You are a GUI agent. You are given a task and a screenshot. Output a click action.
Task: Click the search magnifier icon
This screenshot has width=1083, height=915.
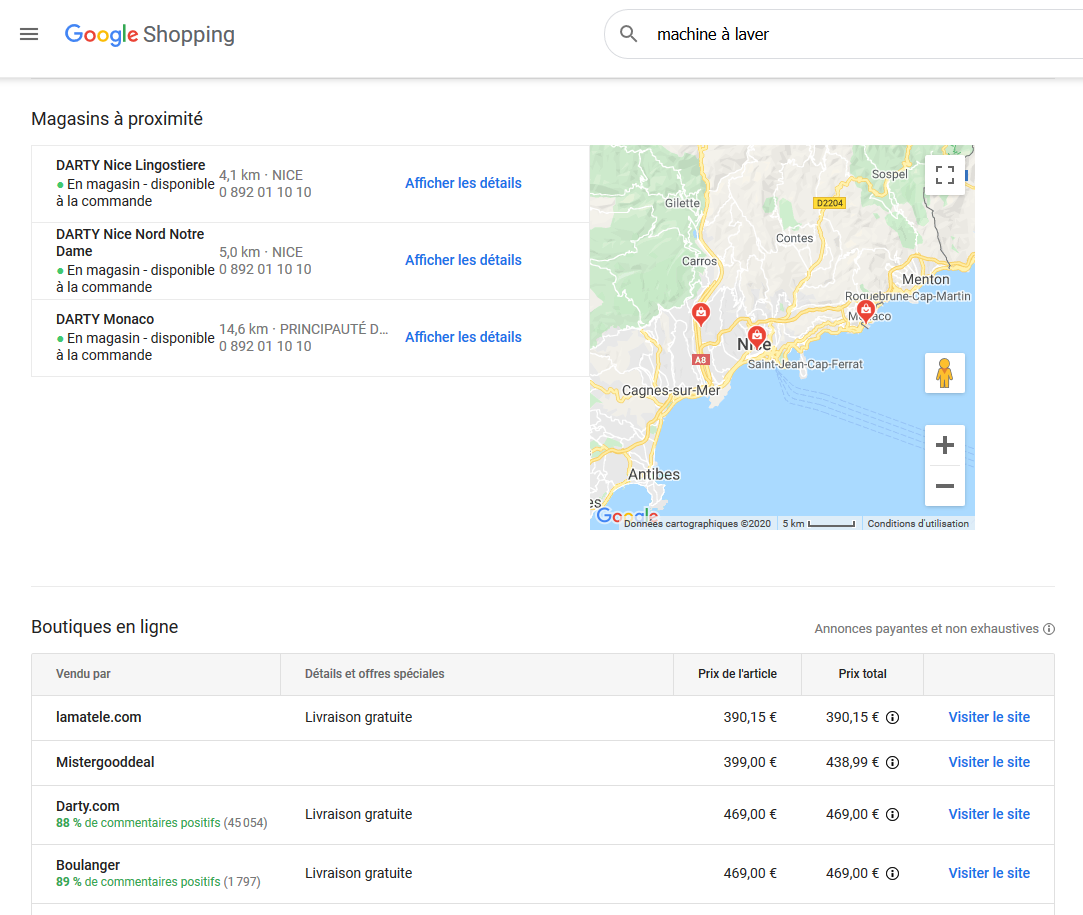pyautogui.click(x=628, y=34)
